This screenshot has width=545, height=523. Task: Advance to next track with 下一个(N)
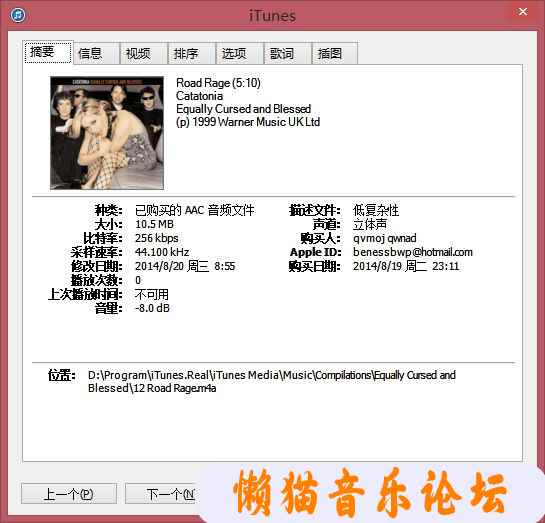(x=162, y=494)
